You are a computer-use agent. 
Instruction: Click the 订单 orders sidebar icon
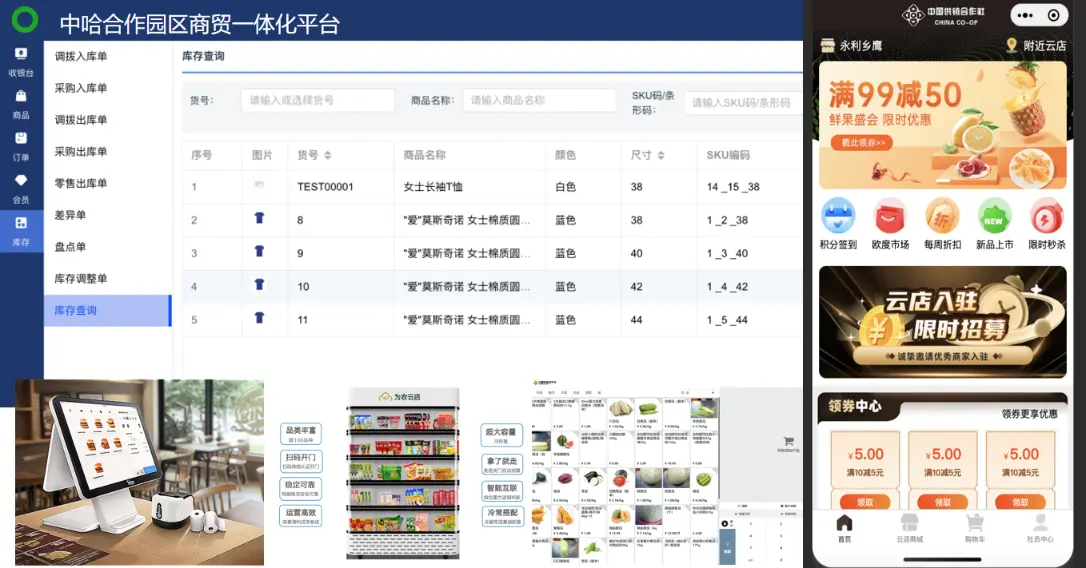click(x=21, y=139)
